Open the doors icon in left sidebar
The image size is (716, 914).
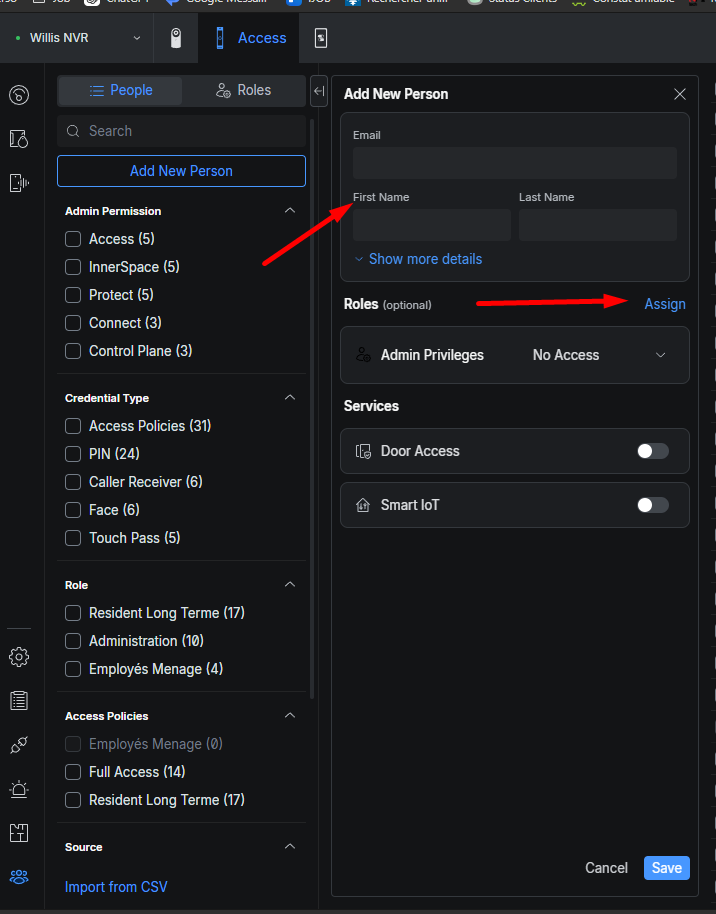click(19, 139)
